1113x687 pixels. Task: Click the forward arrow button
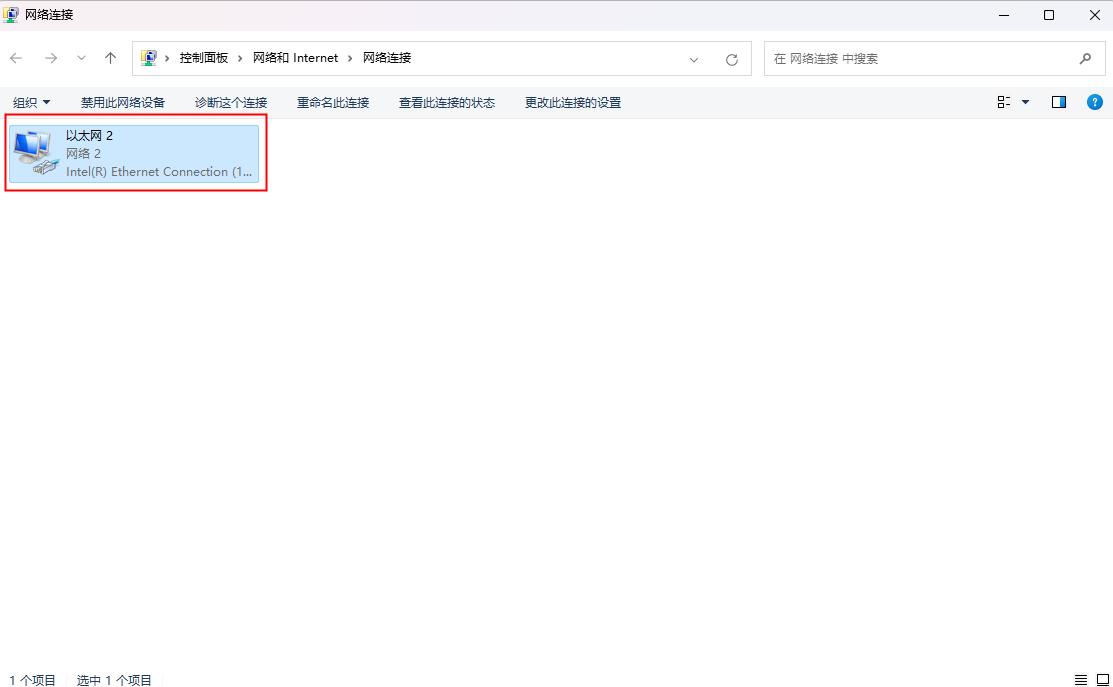(50, 57)
